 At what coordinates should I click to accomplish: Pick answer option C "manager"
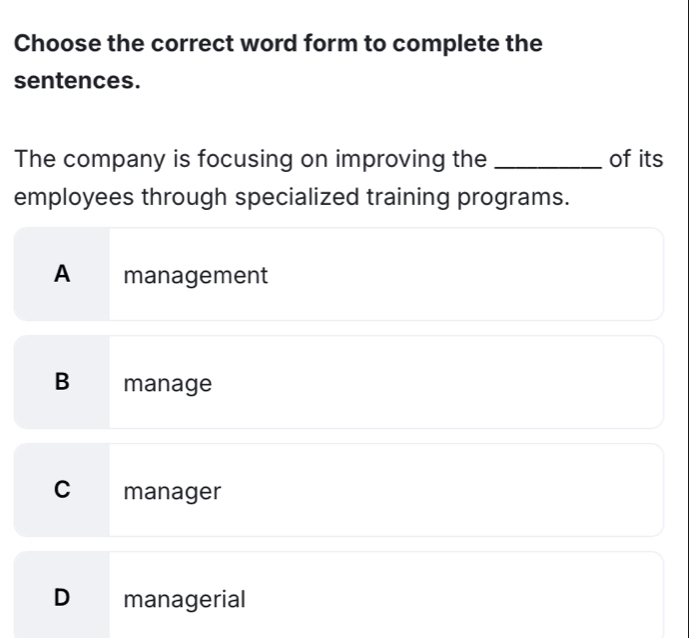click(x=338, y=491)
